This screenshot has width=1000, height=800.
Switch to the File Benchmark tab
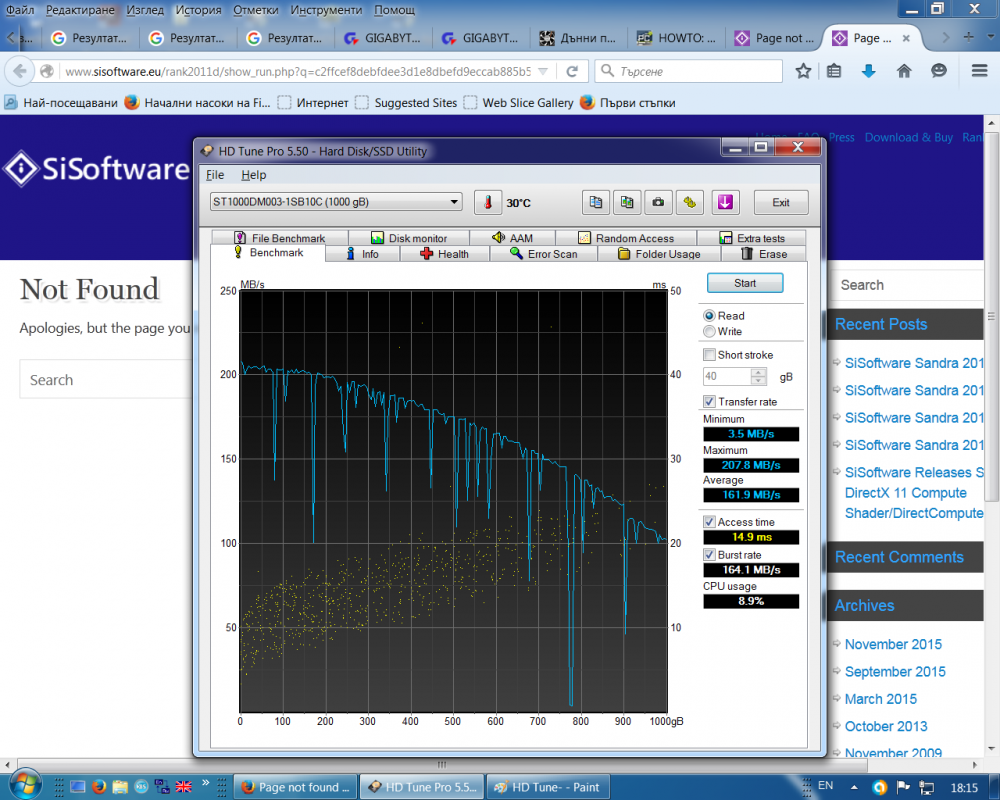(x=279, y=238)
